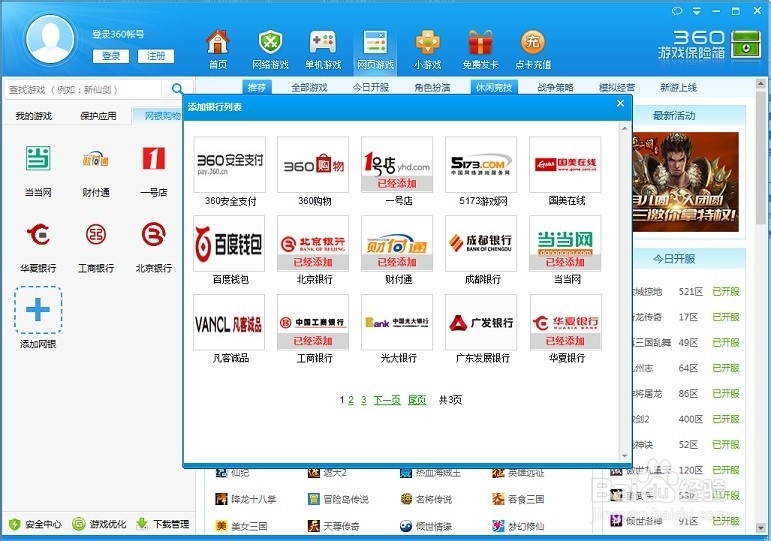This screenshot has width=771, height=541.
Task: Click the 注册 register button
Action: pos(156,56)
